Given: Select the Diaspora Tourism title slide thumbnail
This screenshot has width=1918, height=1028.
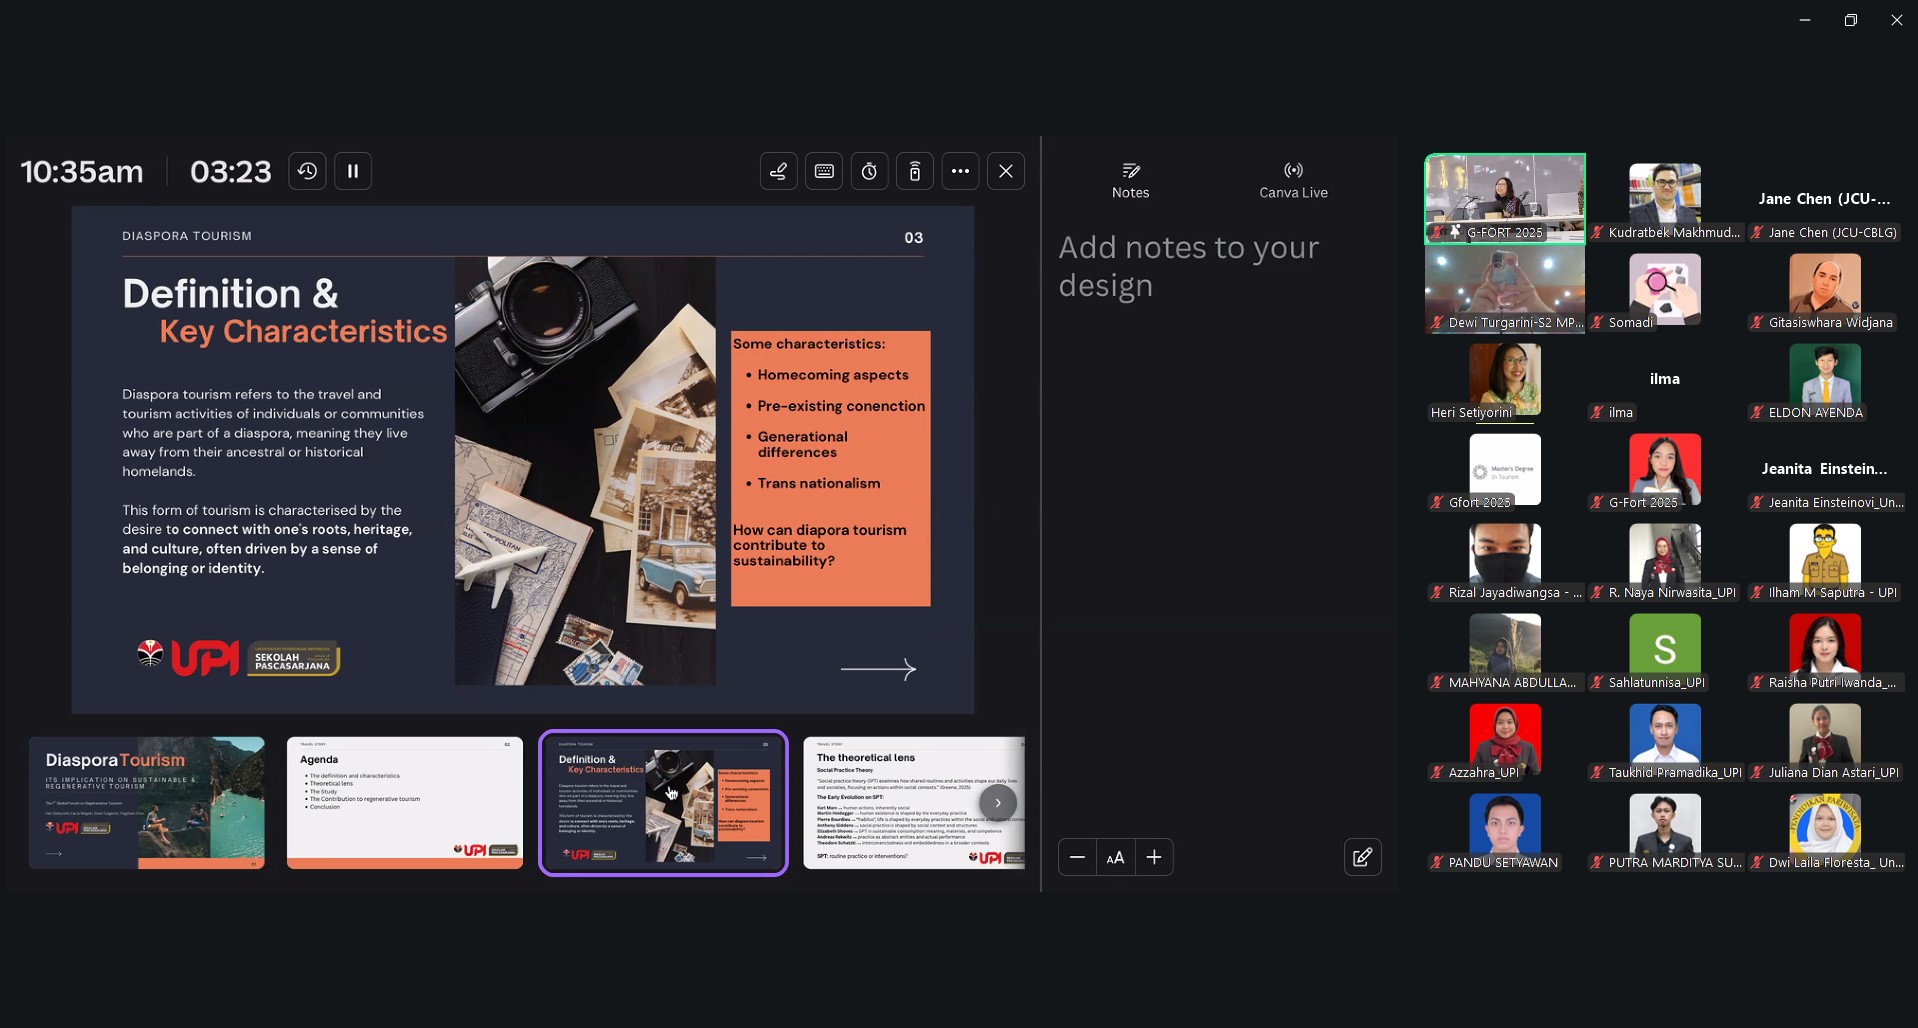Looking at the screenshot, I should click(147, 802).
